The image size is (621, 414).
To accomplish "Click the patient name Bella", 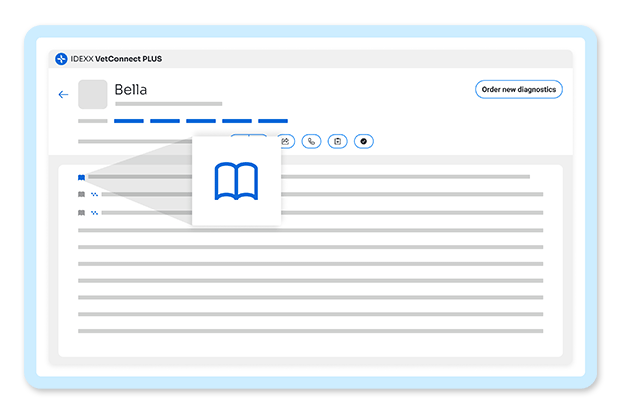I will coord(131,90).
